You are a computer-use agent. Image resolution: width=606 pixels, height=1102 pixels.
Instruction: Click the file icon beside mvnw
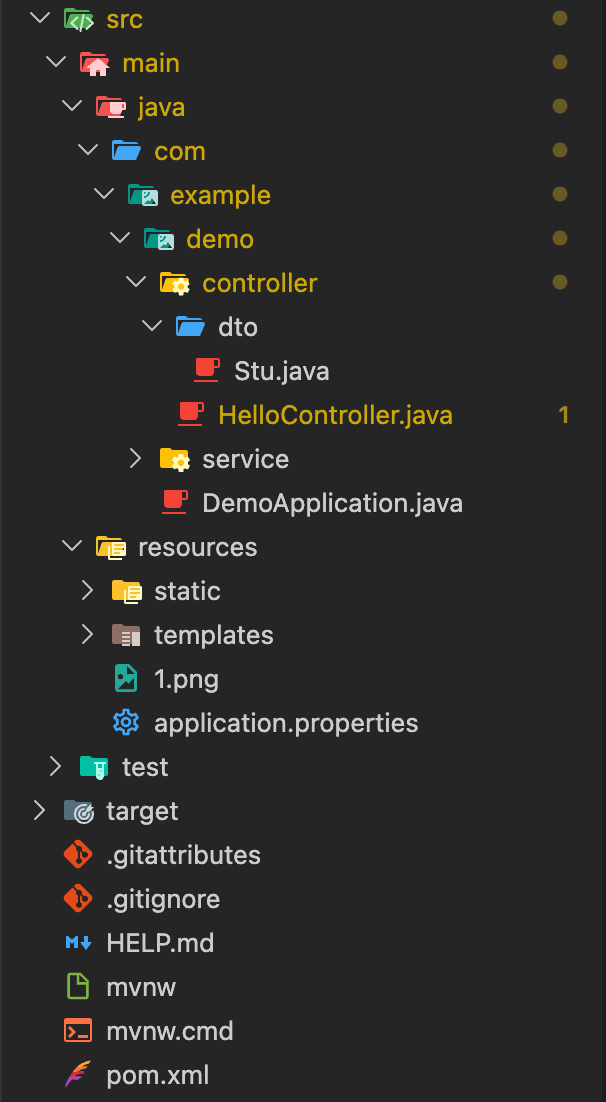(77, 987)
